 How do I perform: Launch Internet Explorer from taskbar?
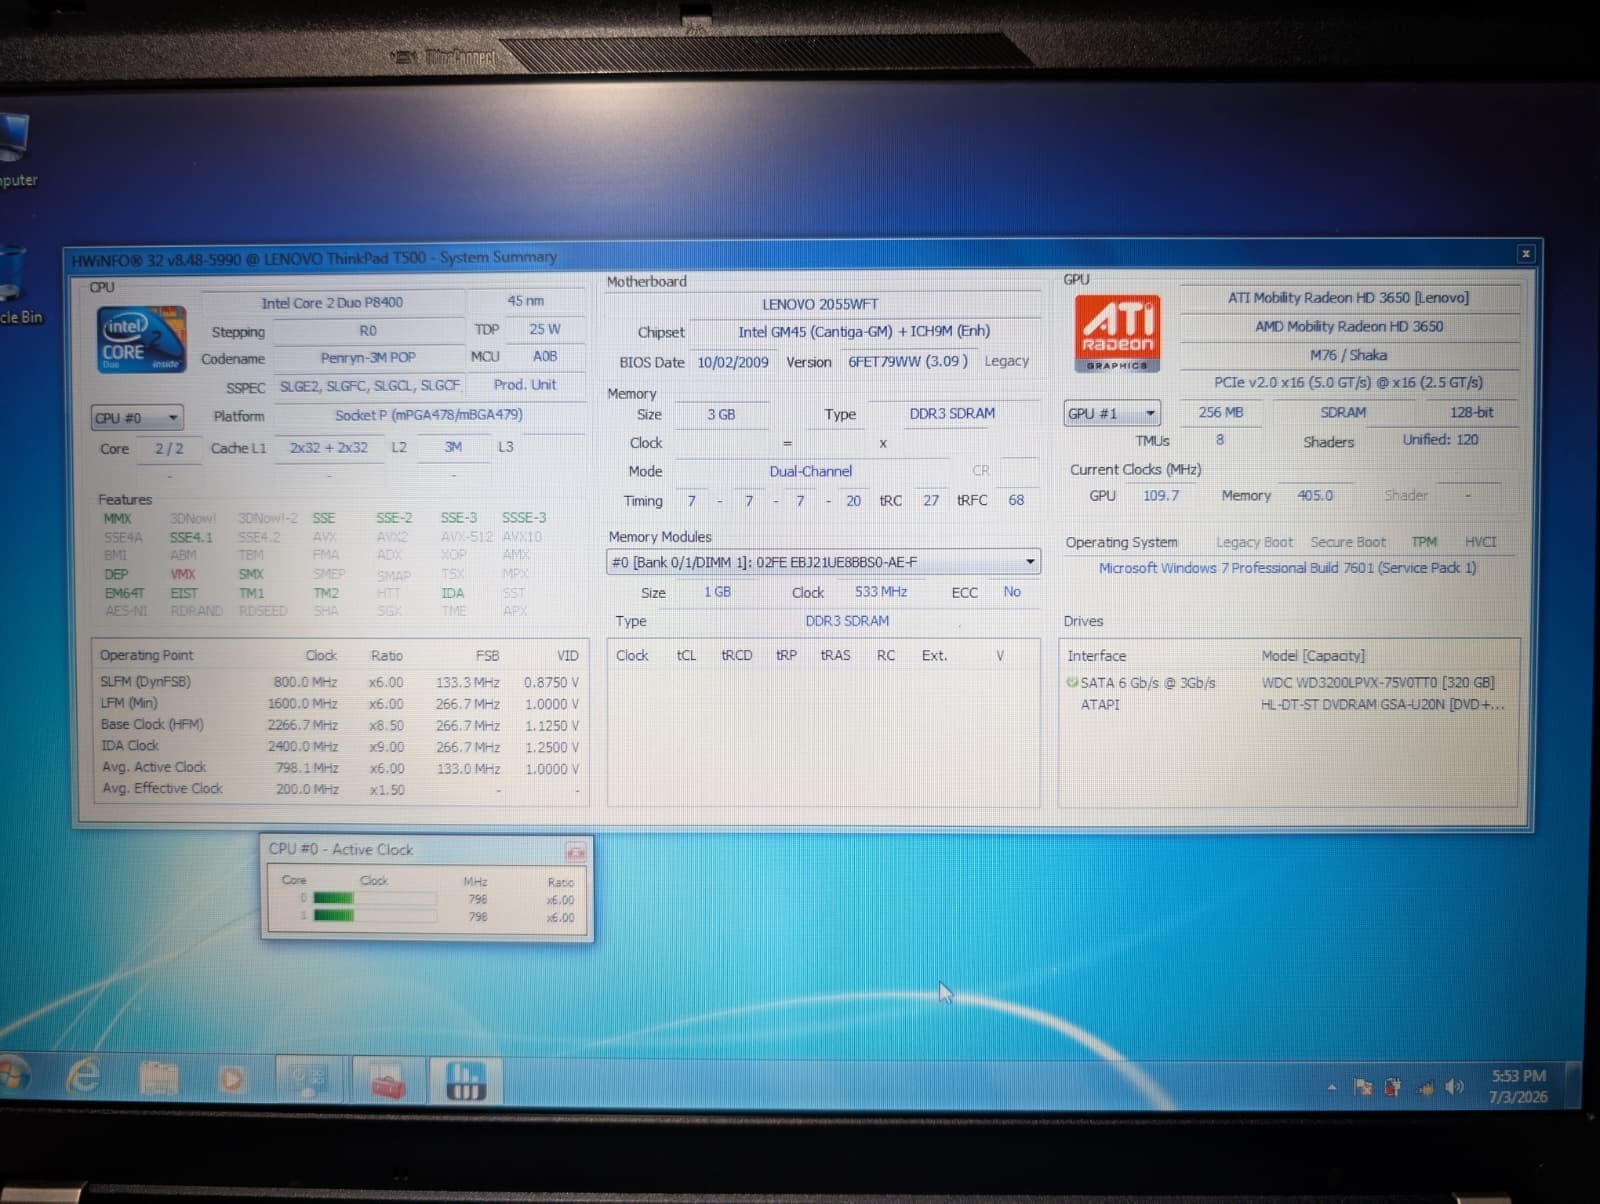pyautogui.click(x=84, y=1077)
